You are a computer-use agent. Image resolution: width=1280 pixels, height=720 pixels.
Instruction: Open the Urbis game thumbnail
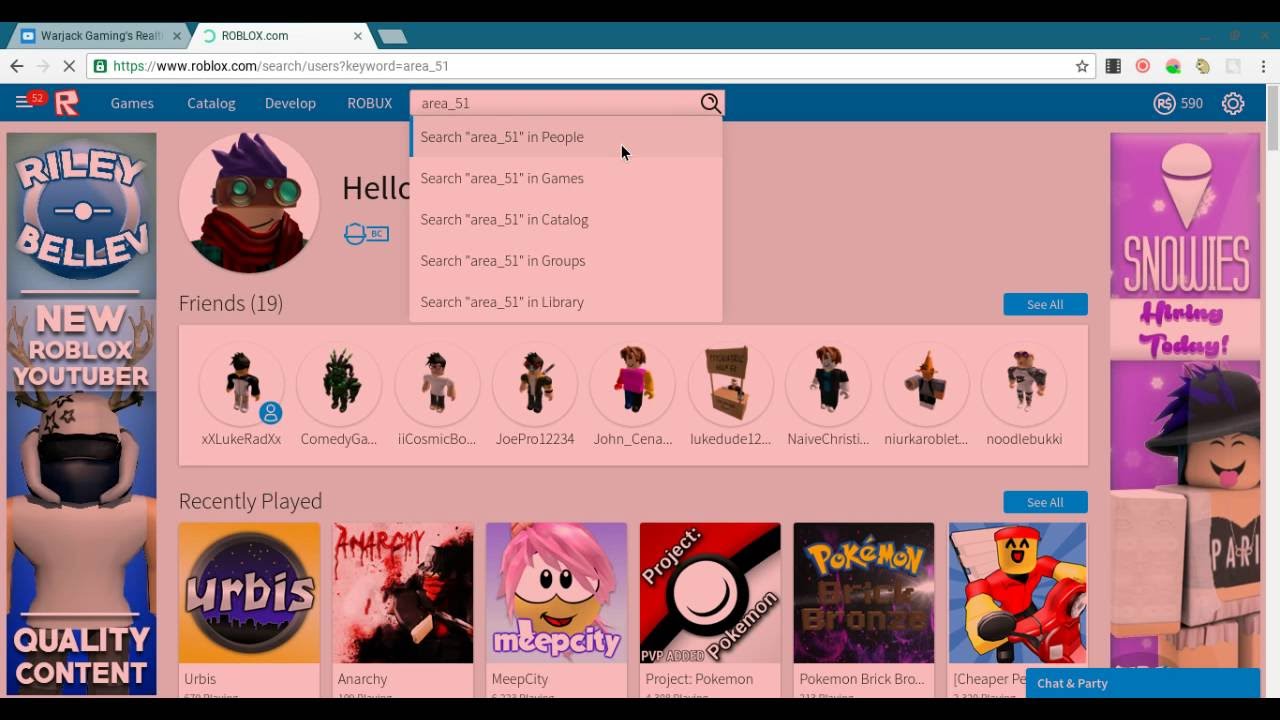click(x=249, y=593)
